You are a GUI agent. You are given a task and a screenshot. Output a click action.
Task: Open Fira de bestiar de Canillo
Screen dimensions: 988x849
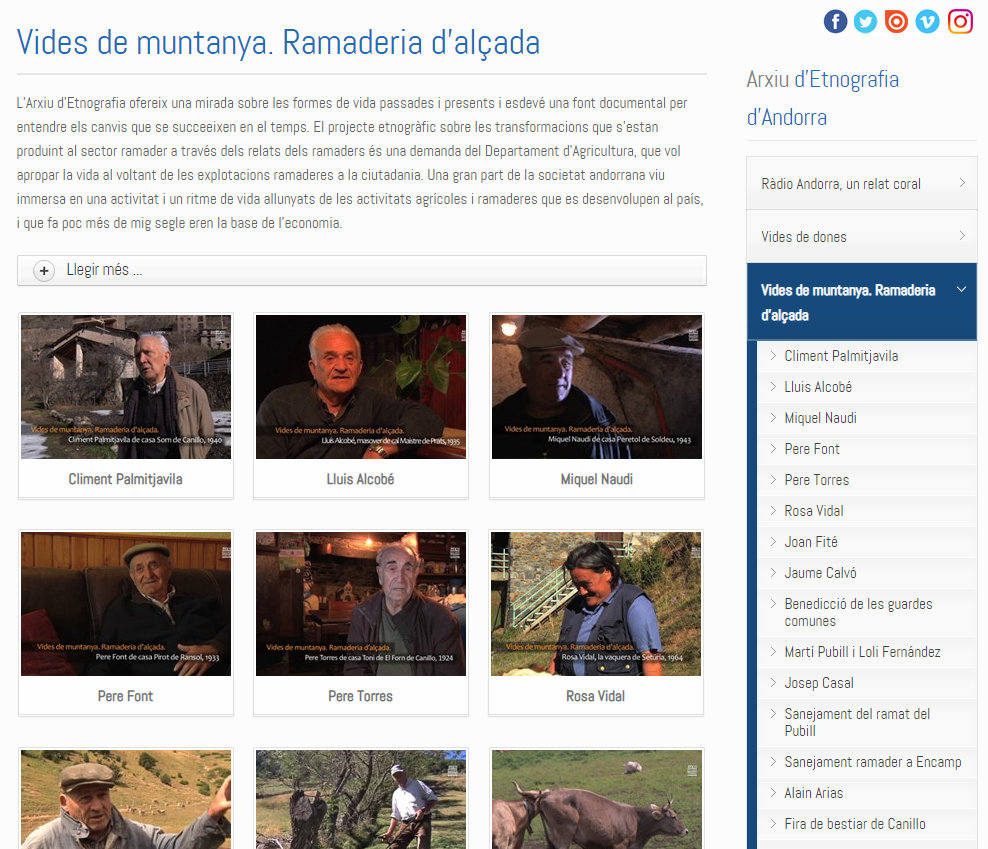click(x=854, y=824)
